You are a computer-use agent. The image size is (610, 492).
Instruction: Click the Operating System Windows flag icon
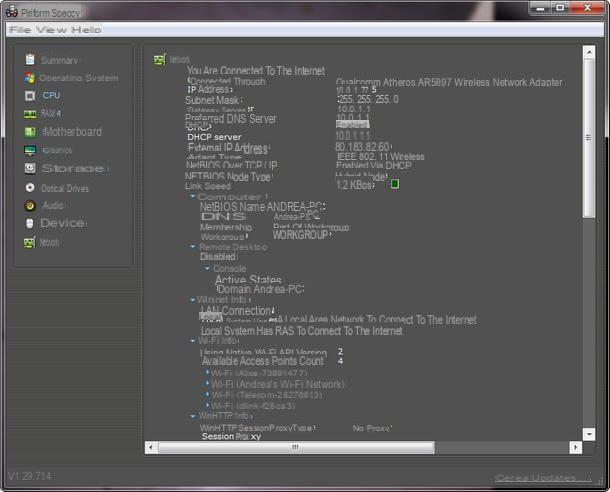point(30,78)
